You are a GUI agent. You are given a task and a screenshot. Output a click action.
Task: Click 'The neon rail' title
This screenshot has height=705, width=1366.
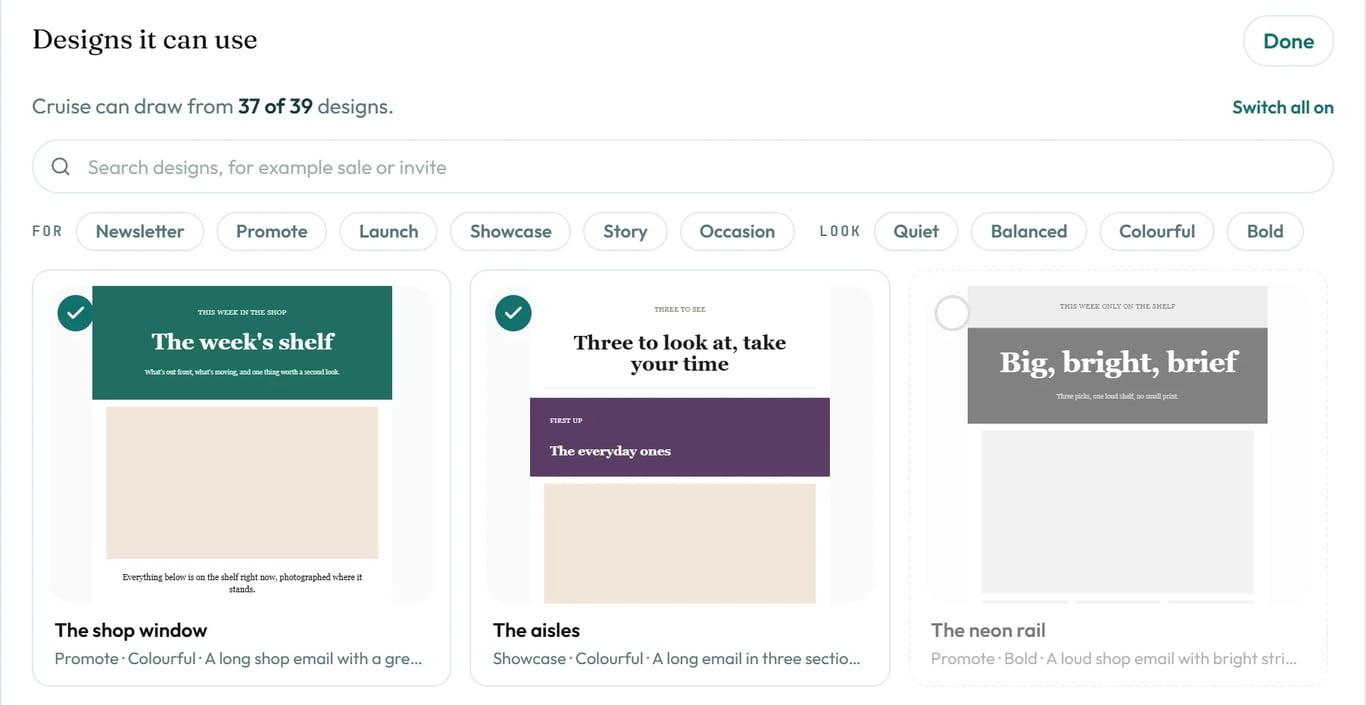(988, 630)
